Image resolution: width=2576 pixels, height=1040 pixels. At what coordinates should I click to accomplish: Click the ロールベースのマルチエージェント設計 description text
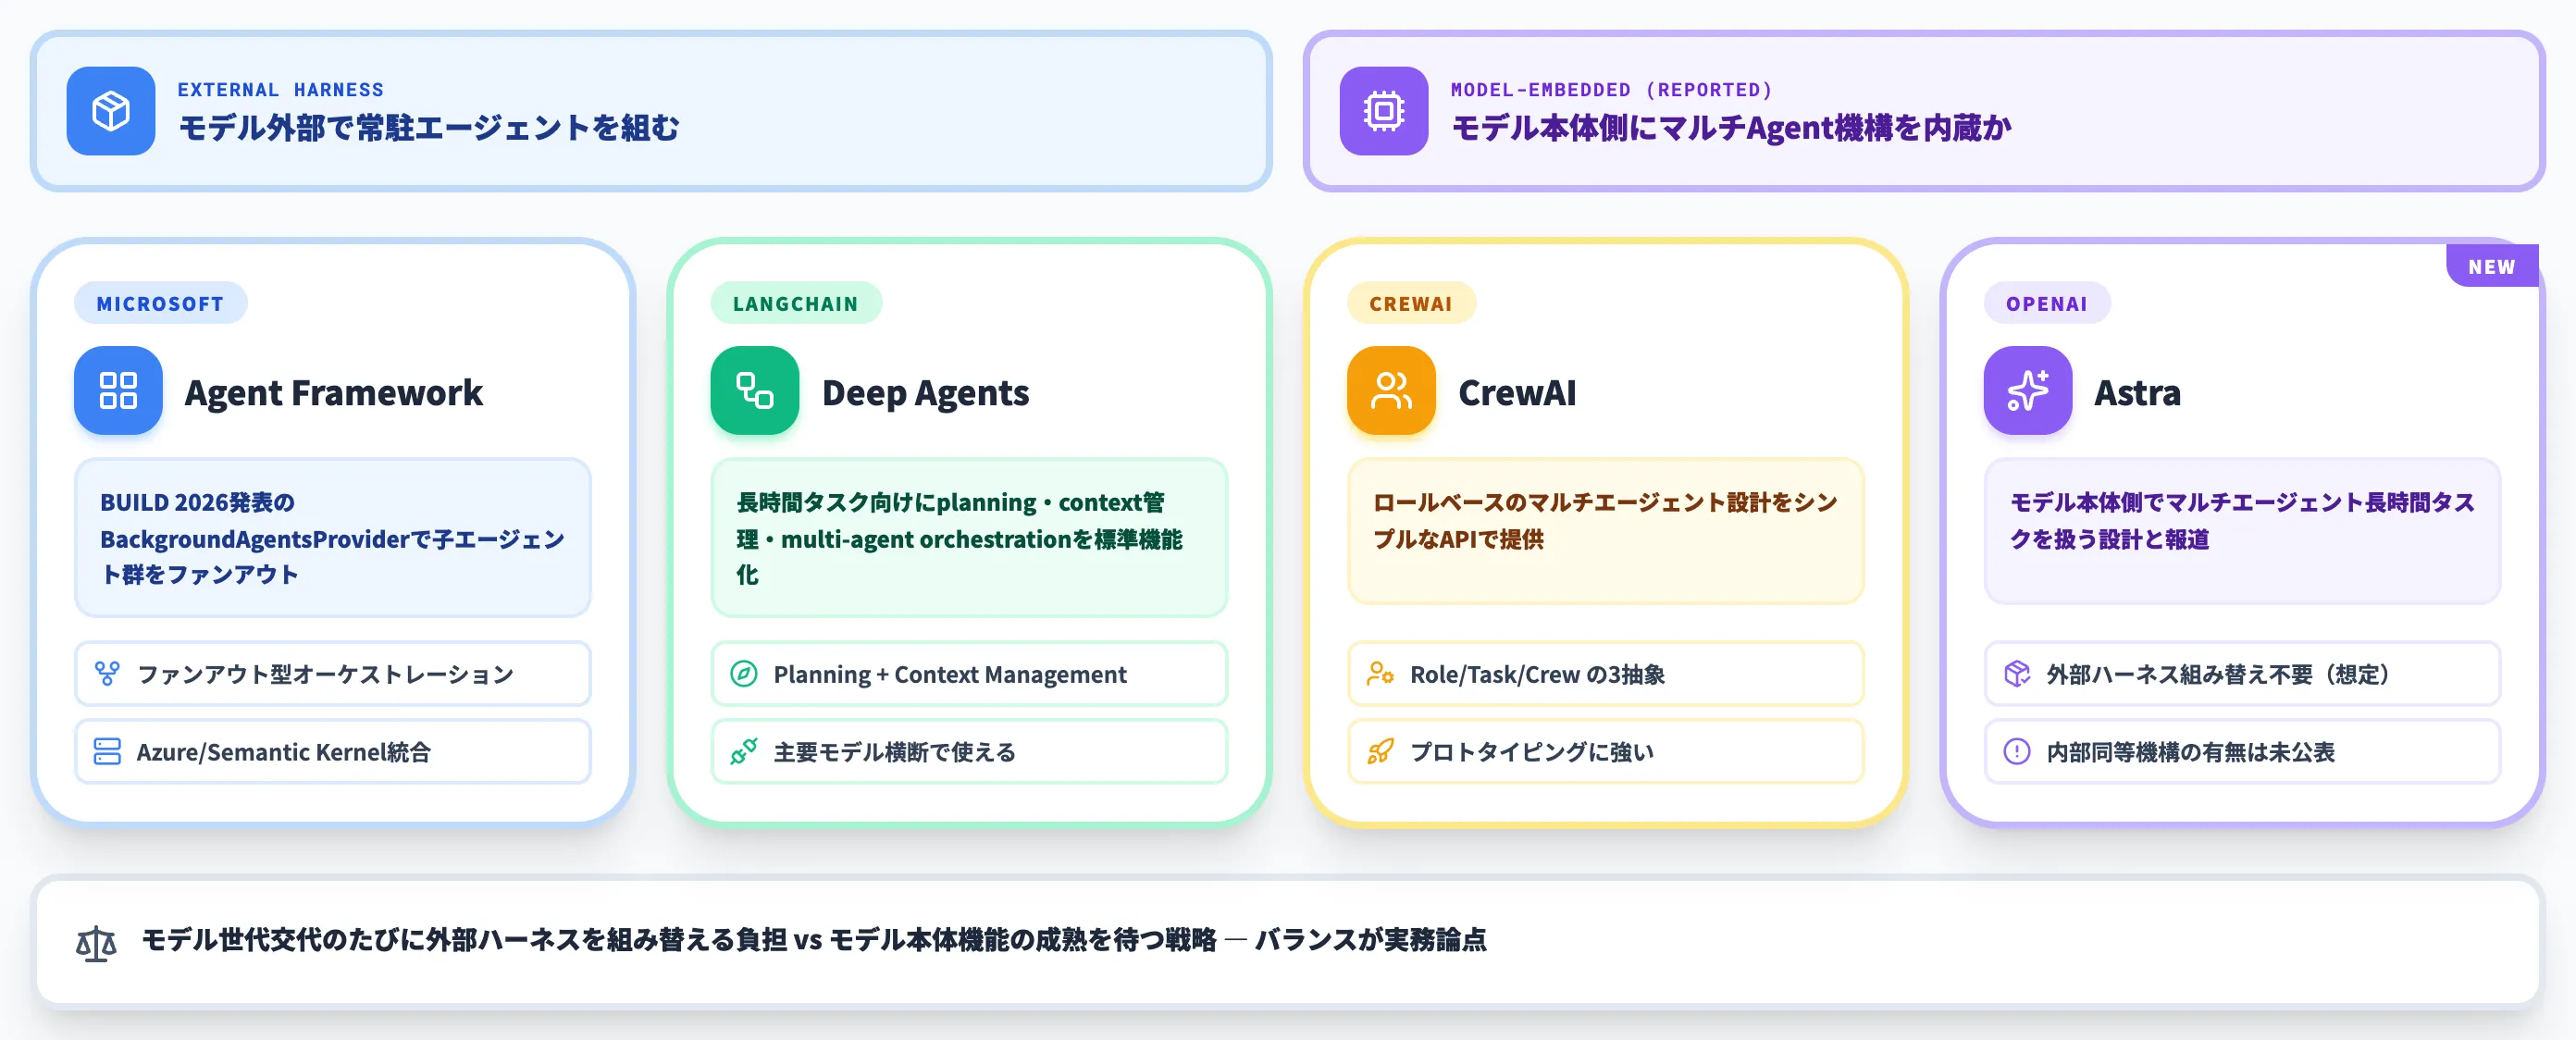pos(1605,520)
